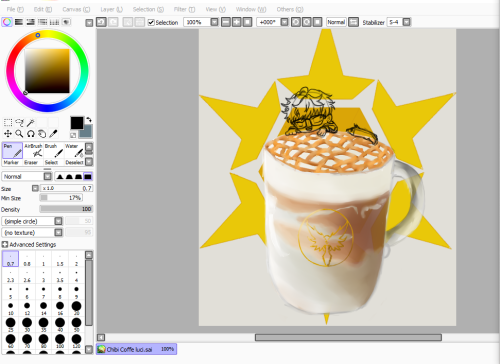Choose the Brush tool
The image size is (500, 364).
54,150
